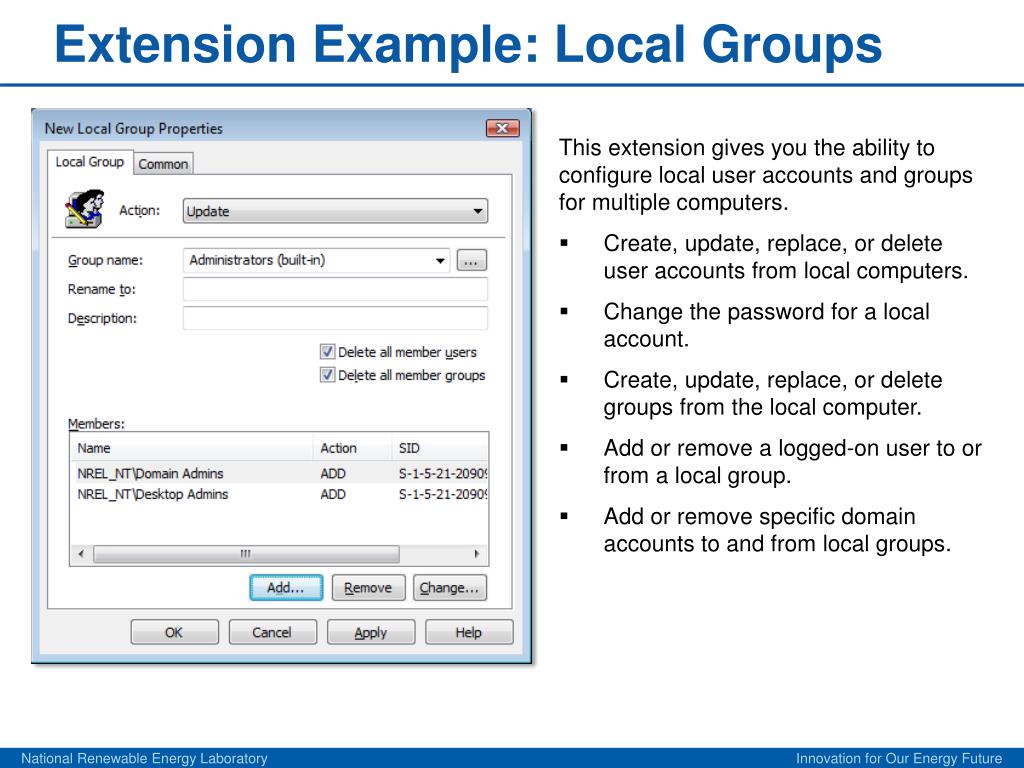Click the Administrators (built-in) group name text
The image size is (1024, 768).
point(257,260)
